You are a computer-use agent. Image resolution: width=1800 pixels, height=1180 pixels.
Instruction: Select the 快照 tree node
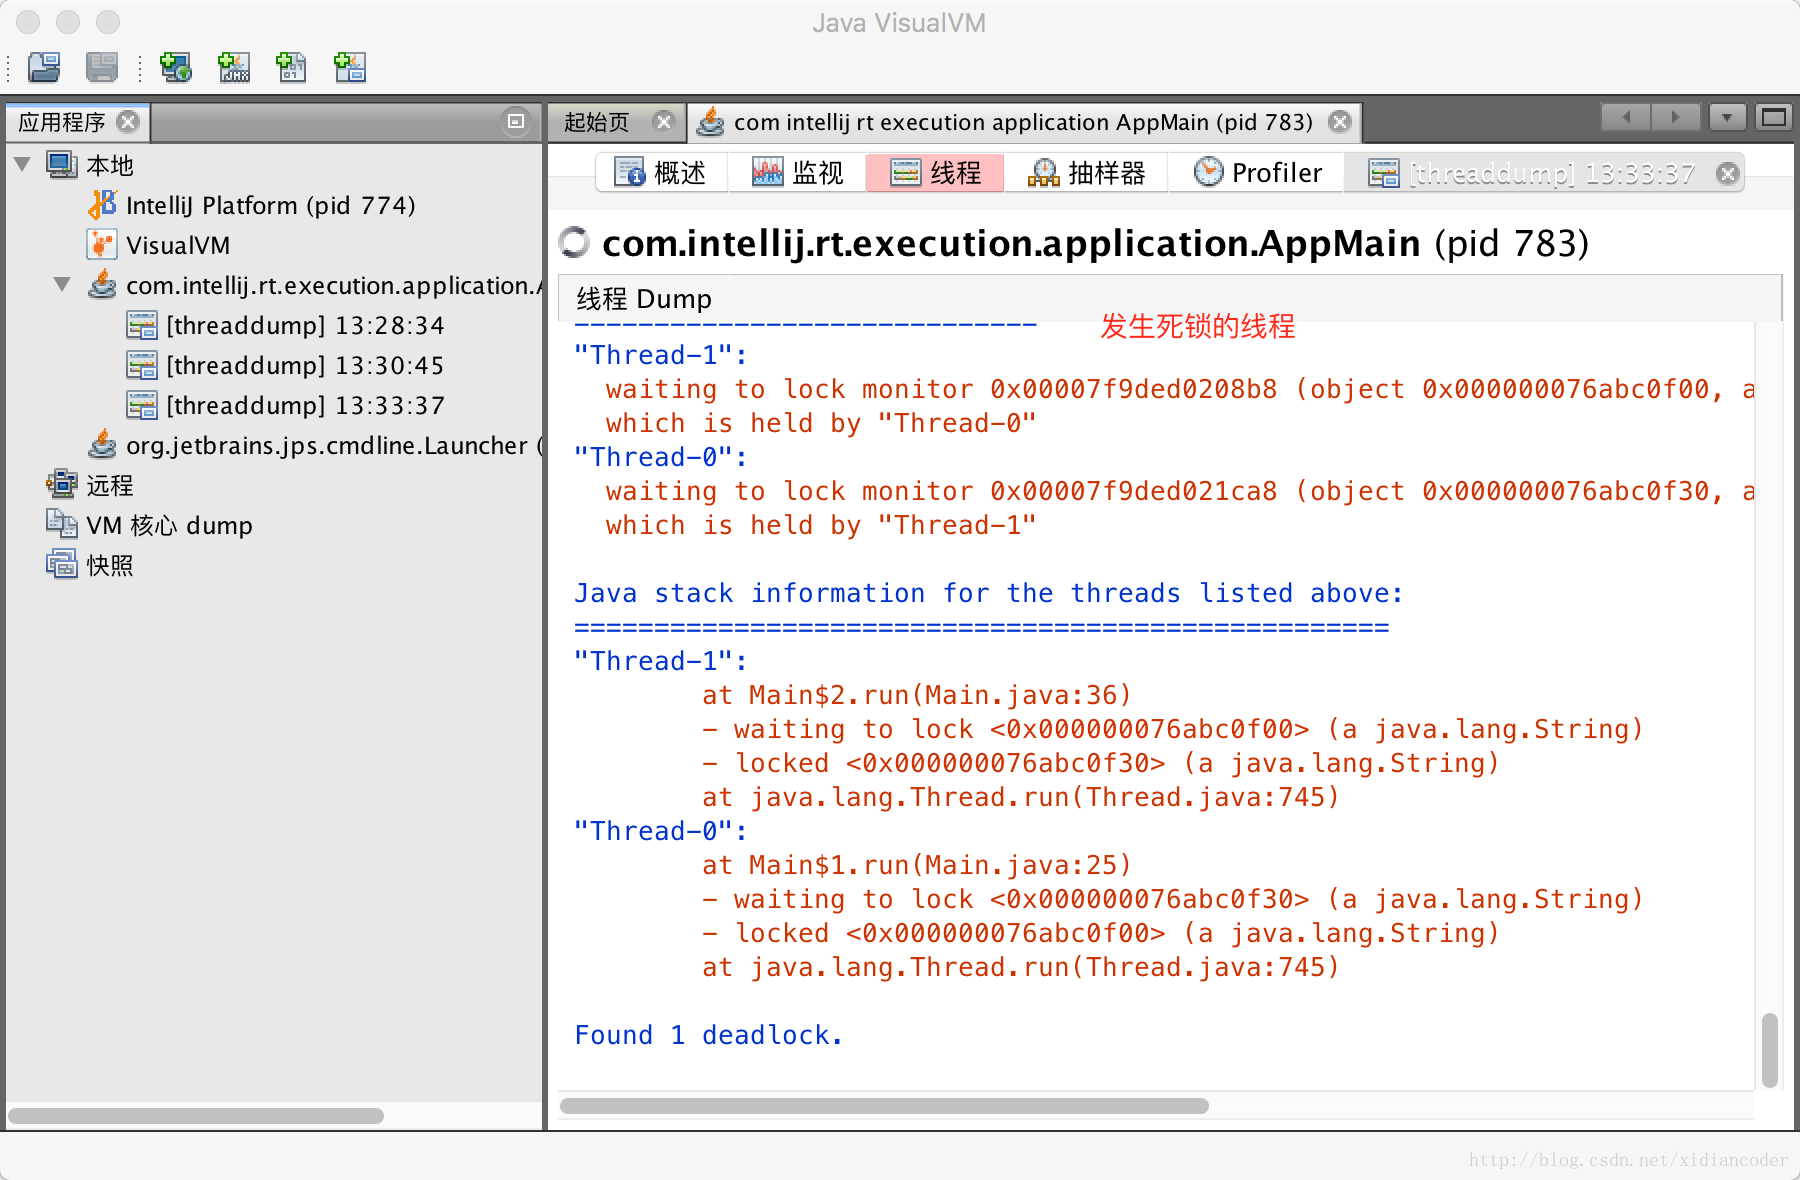pyautogui.click(x=110, y=565)
